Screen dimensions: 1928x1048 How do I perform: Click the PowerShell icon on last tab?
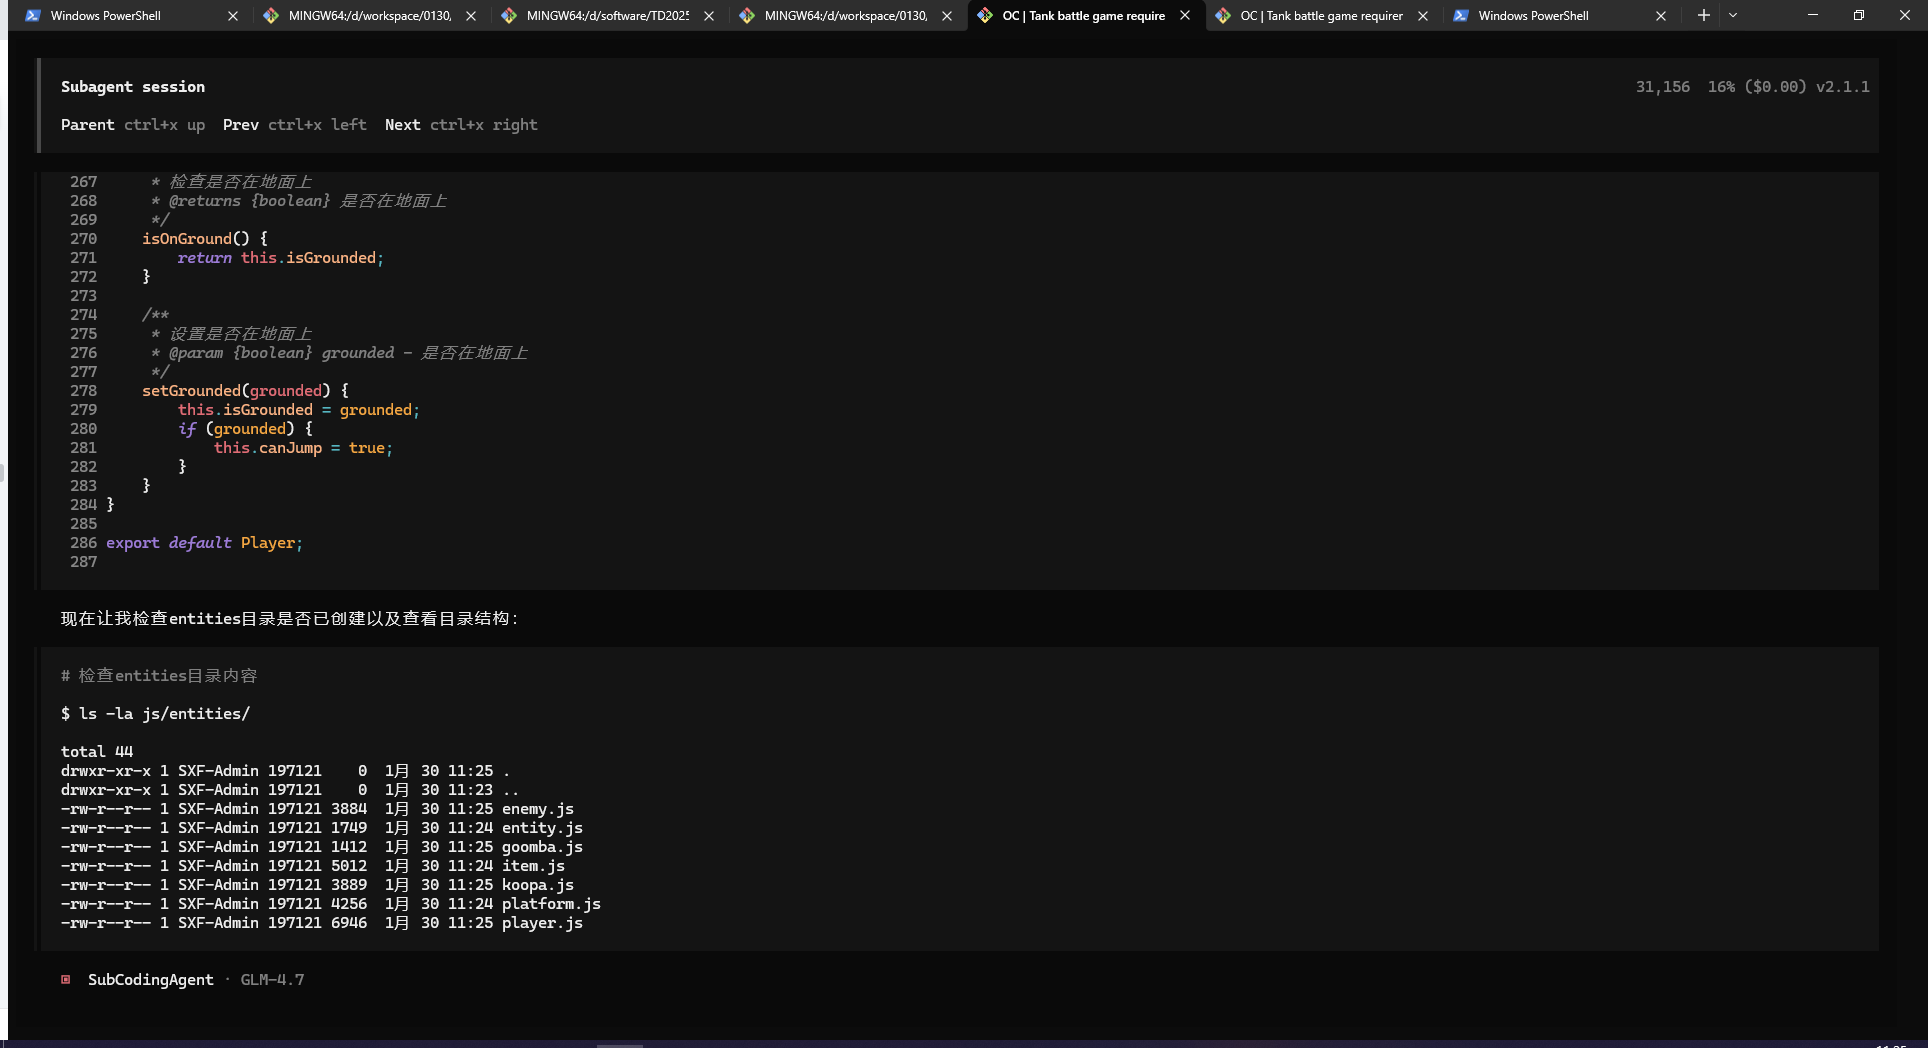coord(1461,16)
